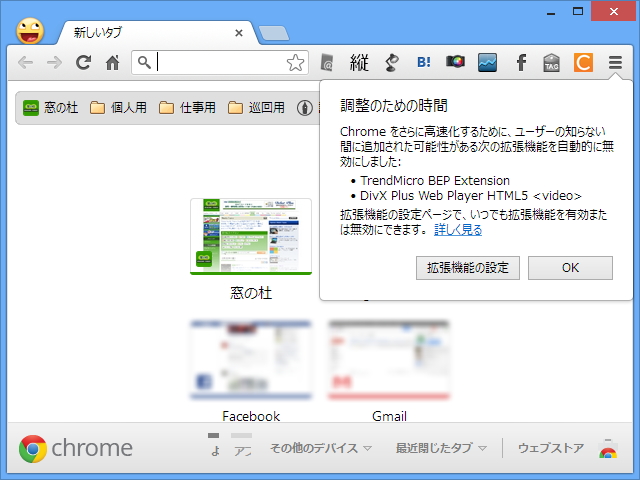Open the camera color lens extension
The height and width of the screenshot is (480, 640).
456,62
